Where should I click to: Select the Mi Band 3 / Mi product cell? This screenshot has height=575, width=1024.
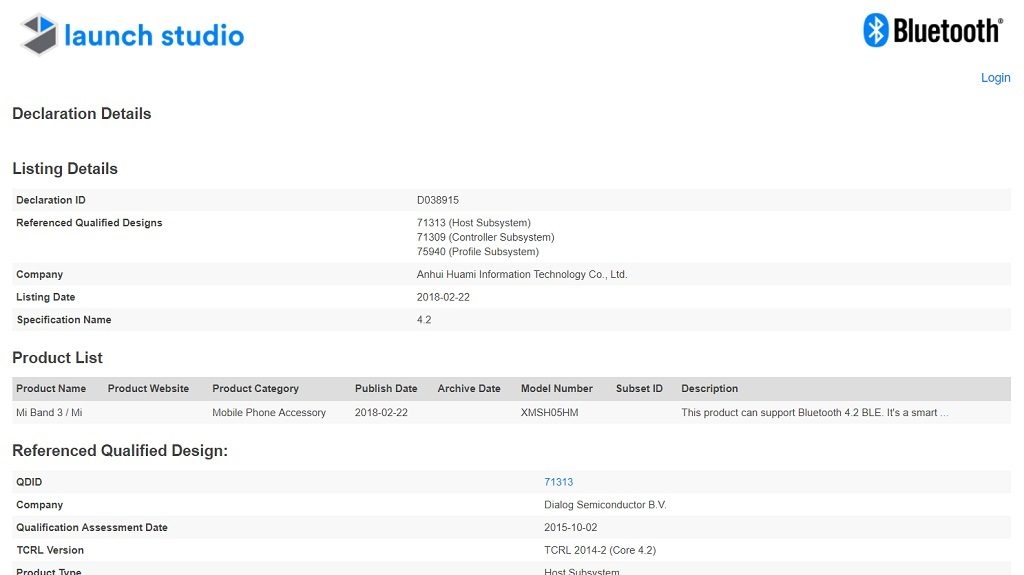49,412
